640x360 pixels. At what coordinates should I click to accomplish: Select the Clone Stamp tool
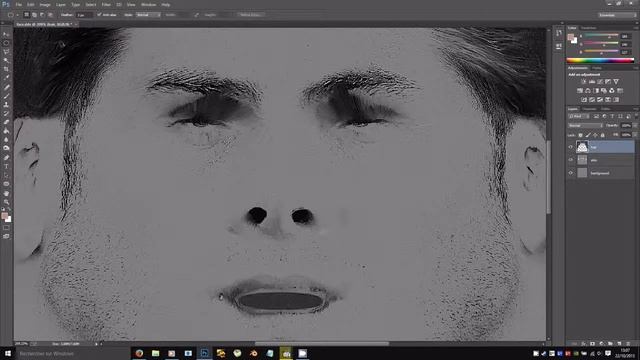(x=6, y=104)
